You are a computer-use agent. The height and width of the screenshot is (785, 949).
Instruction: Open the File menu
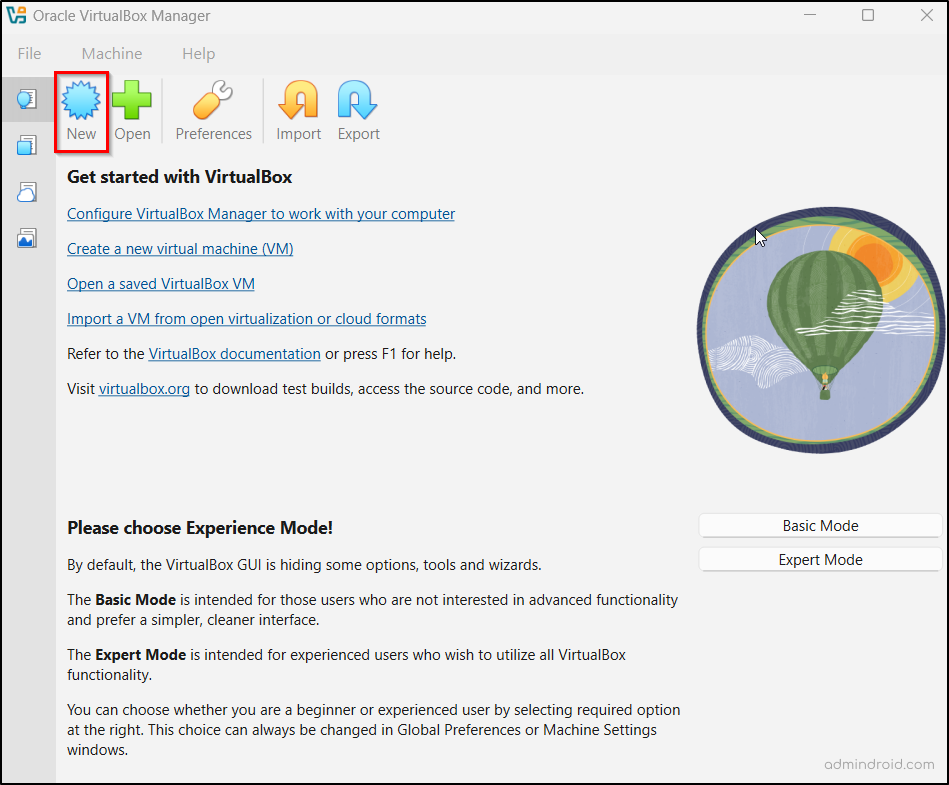click(x=29, y=53)
